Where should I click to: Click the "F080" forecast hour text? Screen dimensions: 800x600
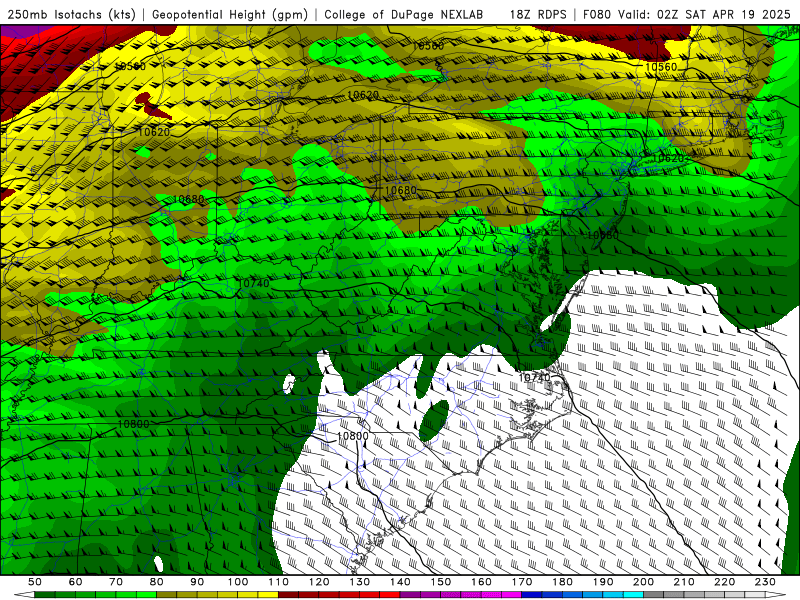(598, 15)
